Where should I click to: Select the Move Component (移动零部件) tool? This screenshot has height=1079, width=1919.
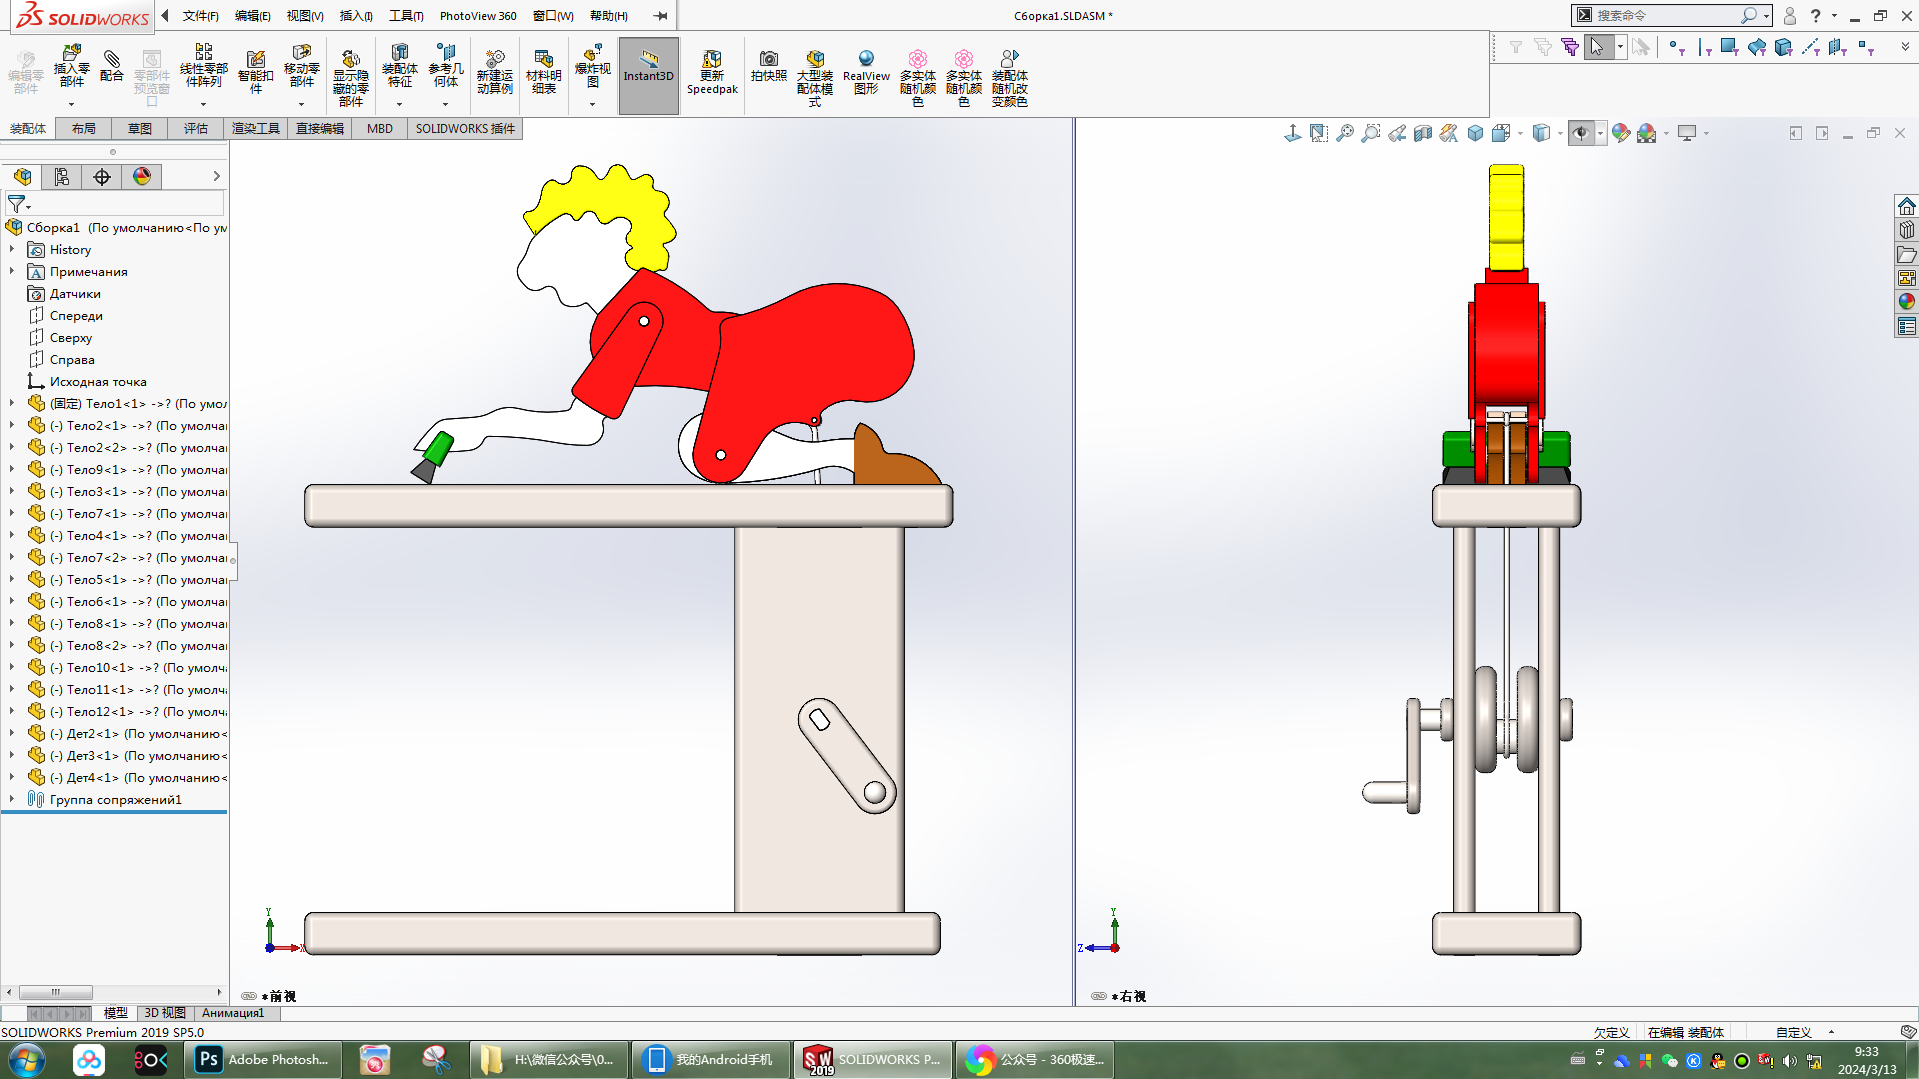(301, 66)
